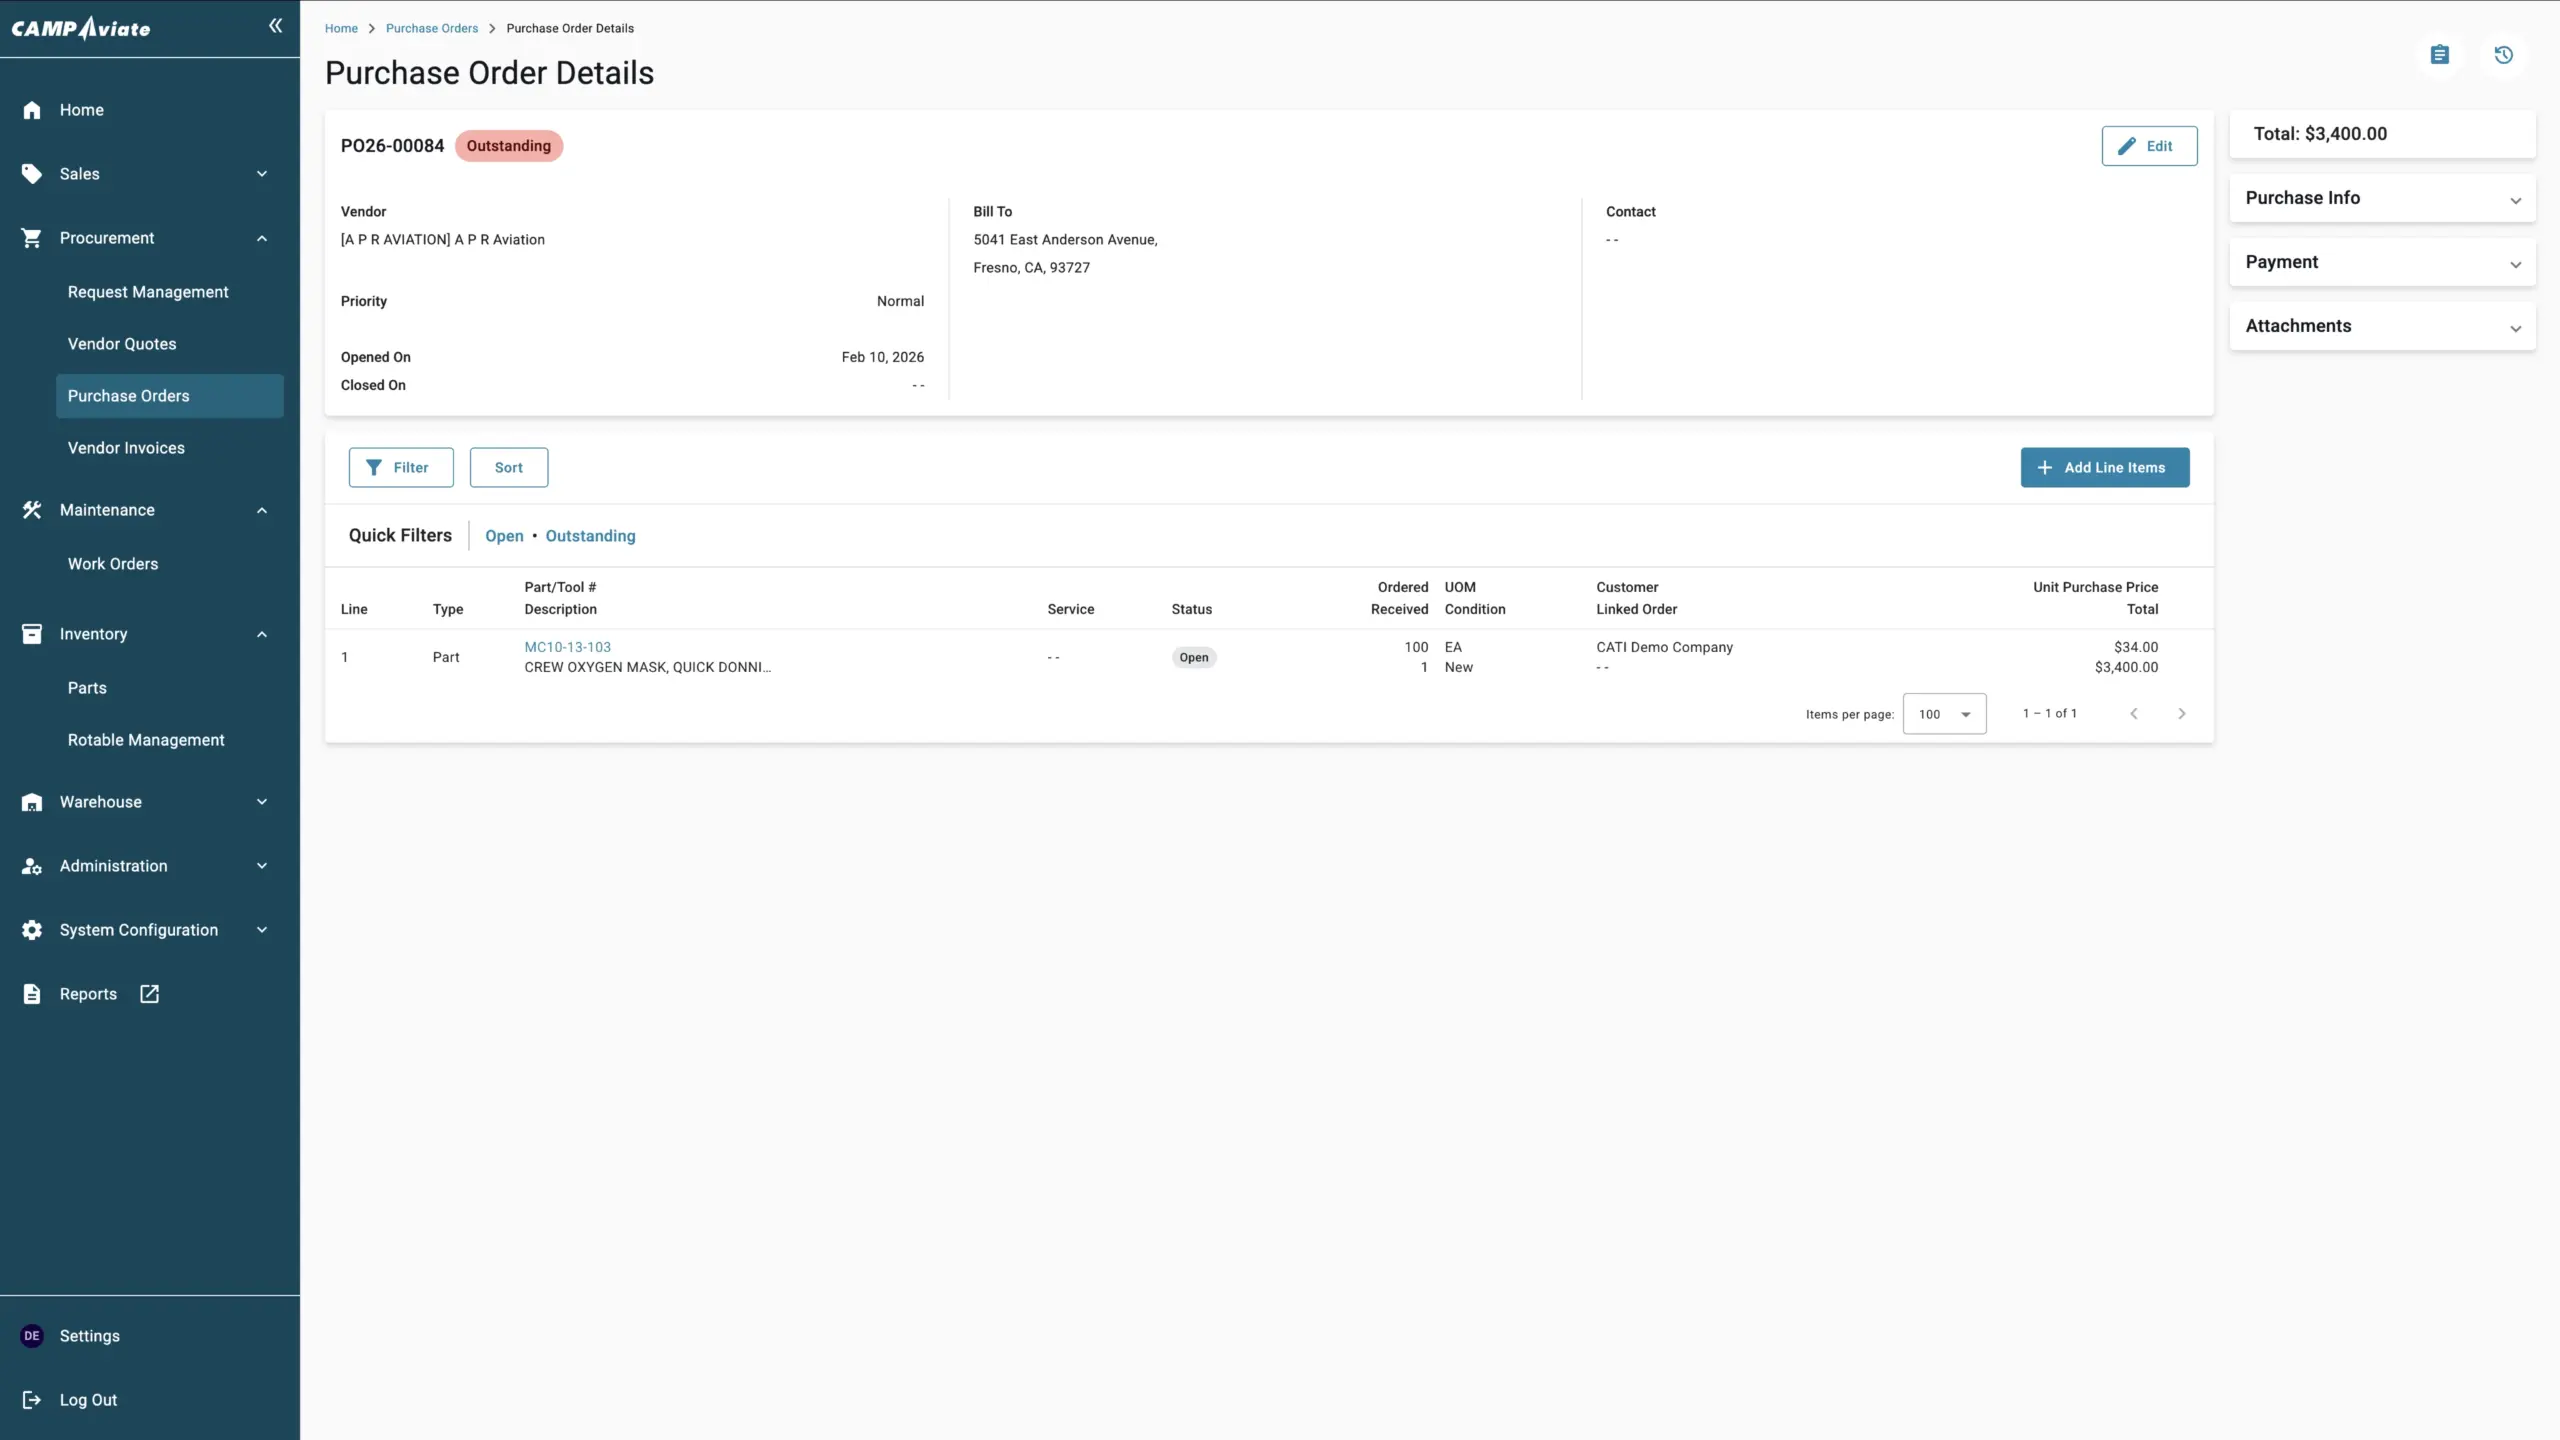This screenshot has width=2560, height=1440.
Task: Open part link MC10-13-103
Action: [567, 647]
